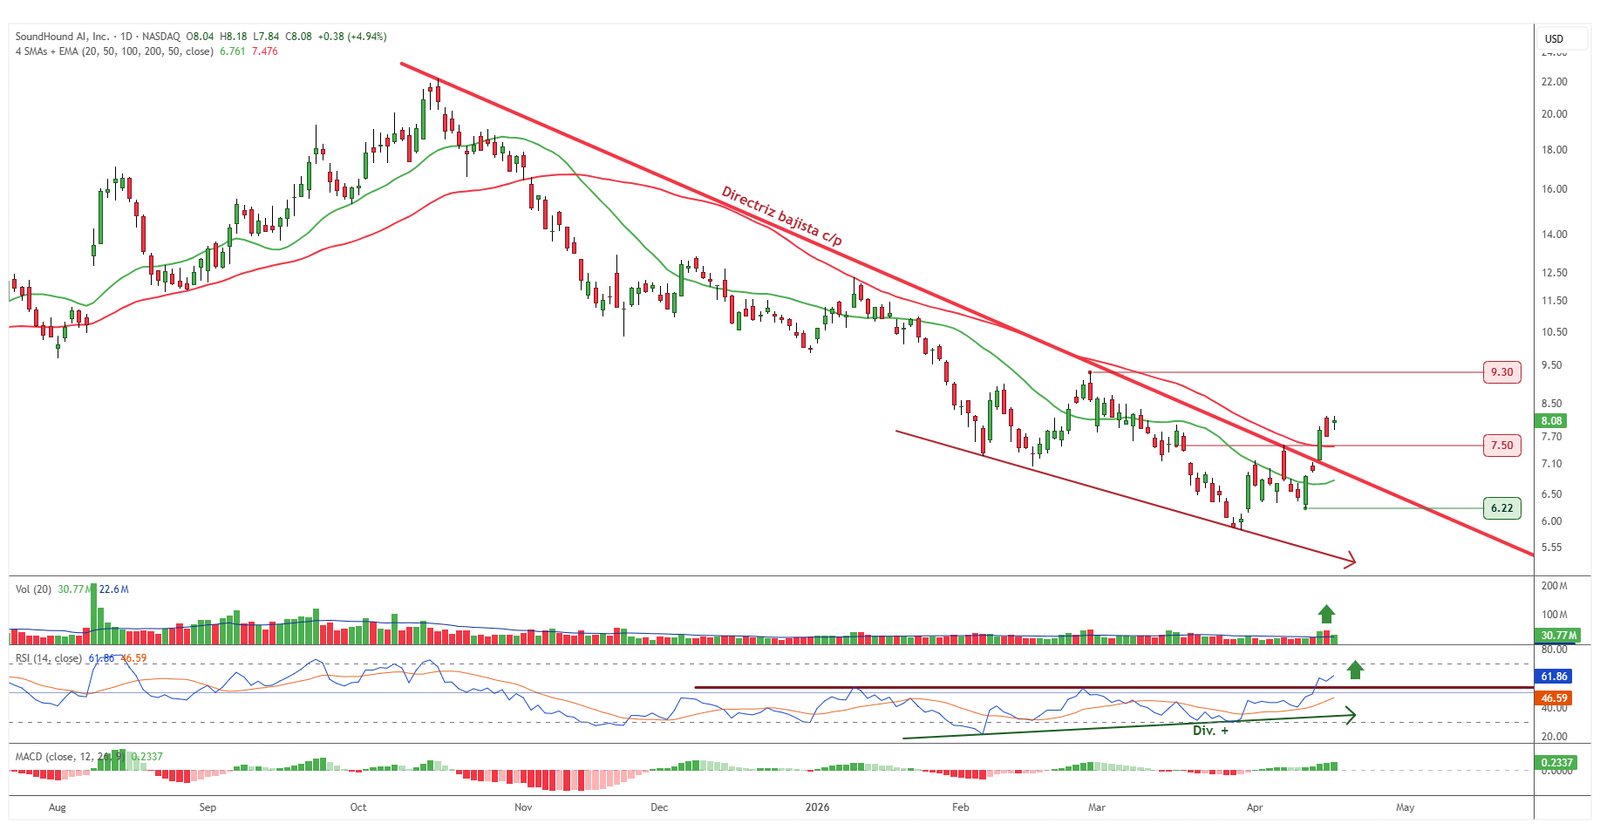Click the SoundHound AI, Inc. symbol title
1600x837 pixels.
[62, 36]
